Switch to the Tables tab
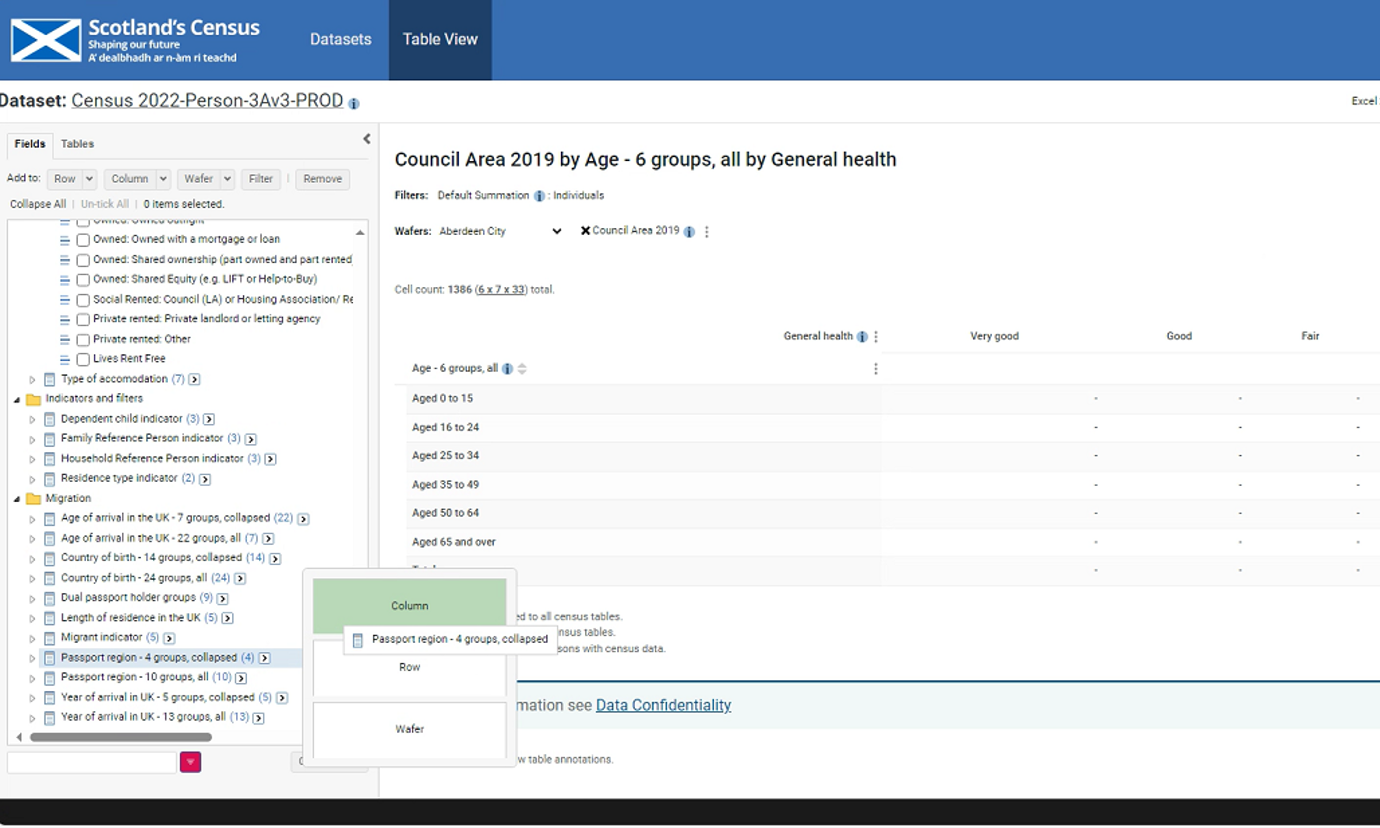Image resolution: width=1380 pixels, height=828 pixels. (x=77, y=144)
